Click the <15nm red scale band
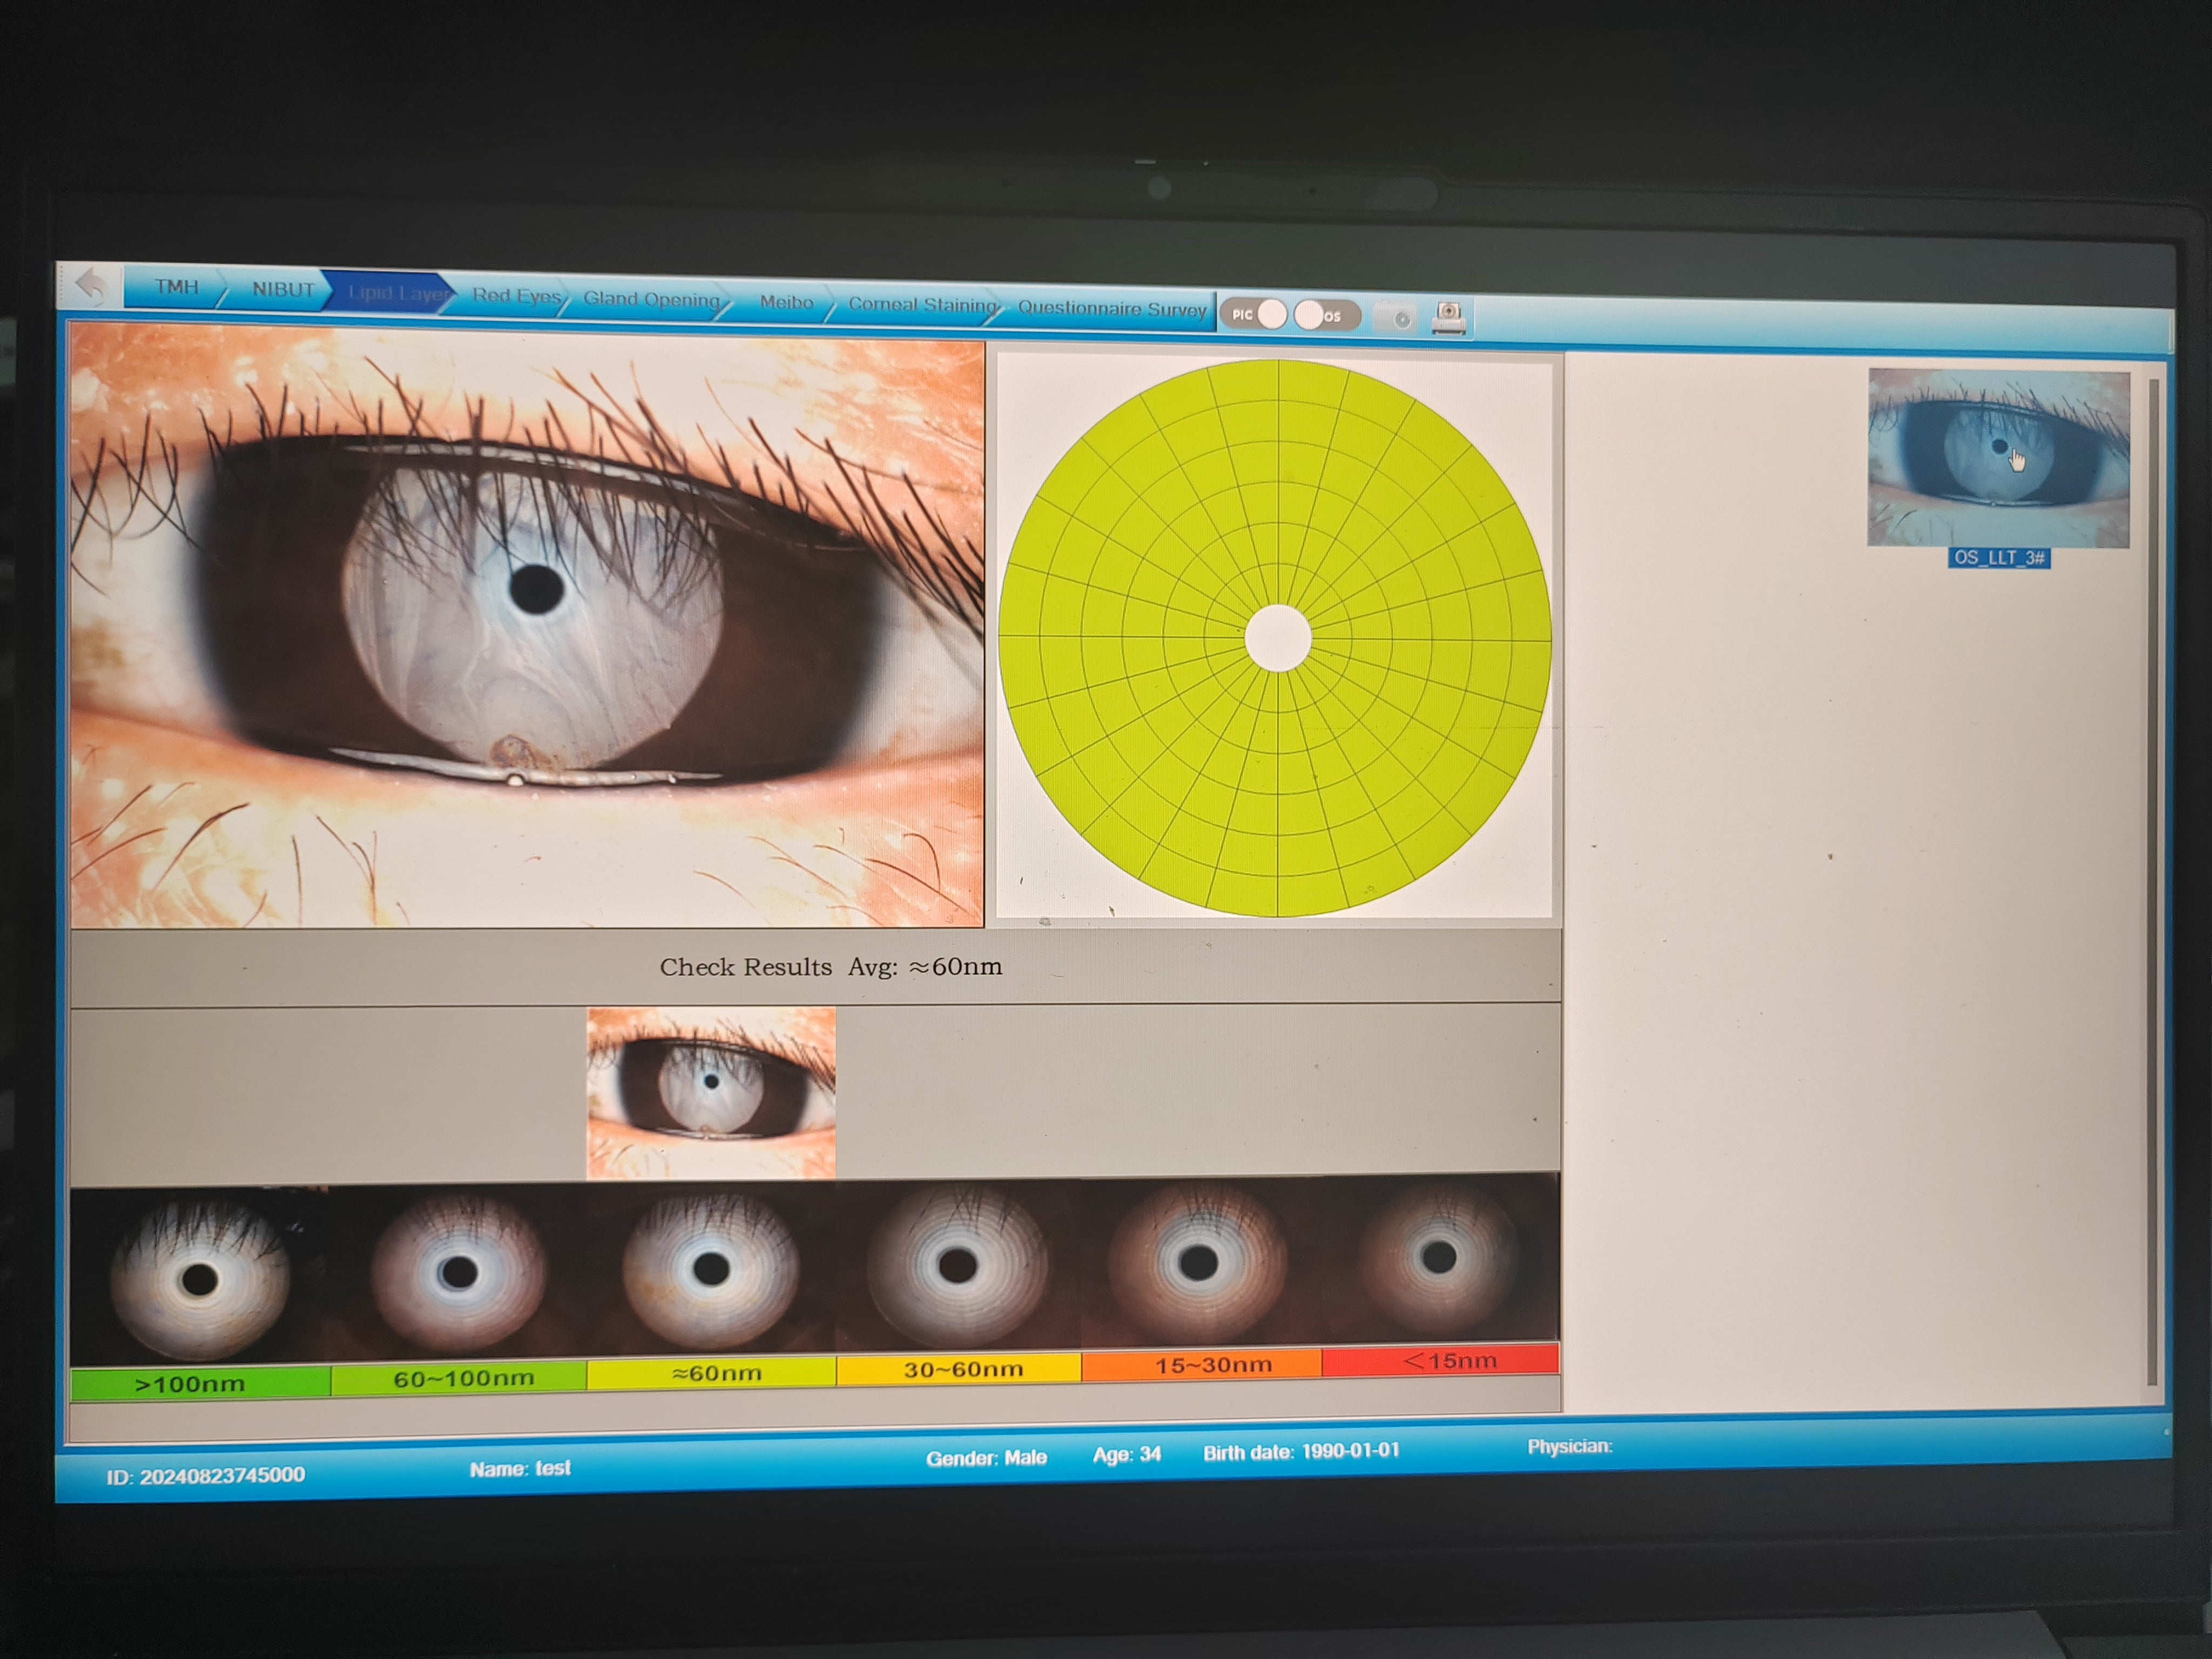This screenshot has height=1659, width=2212. pyautogui.click(x=1450, y=1361)
